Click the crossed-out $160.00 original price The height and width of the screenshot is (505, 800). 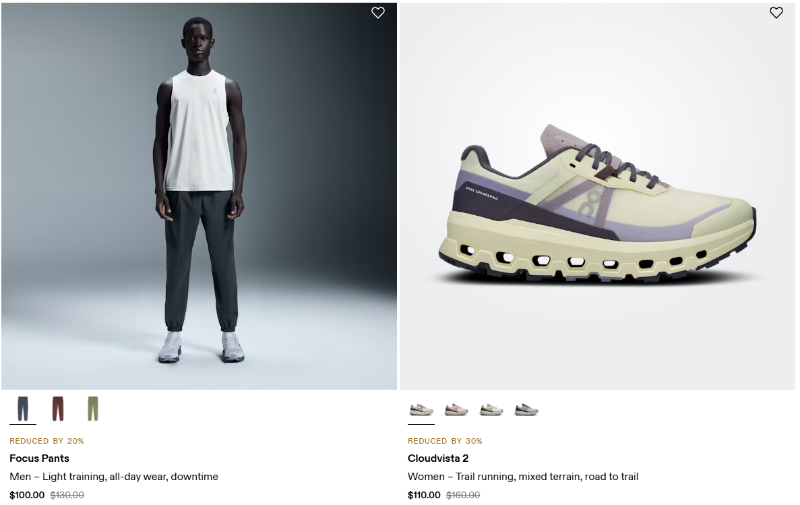pos(463,495)
